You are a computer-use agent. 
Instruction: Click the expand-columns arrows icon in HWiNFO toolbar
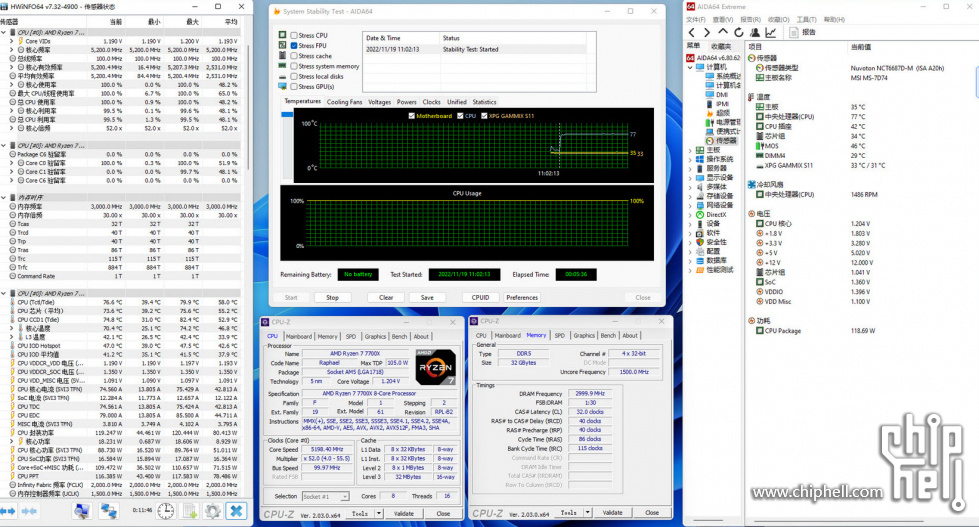click(8, 511)
